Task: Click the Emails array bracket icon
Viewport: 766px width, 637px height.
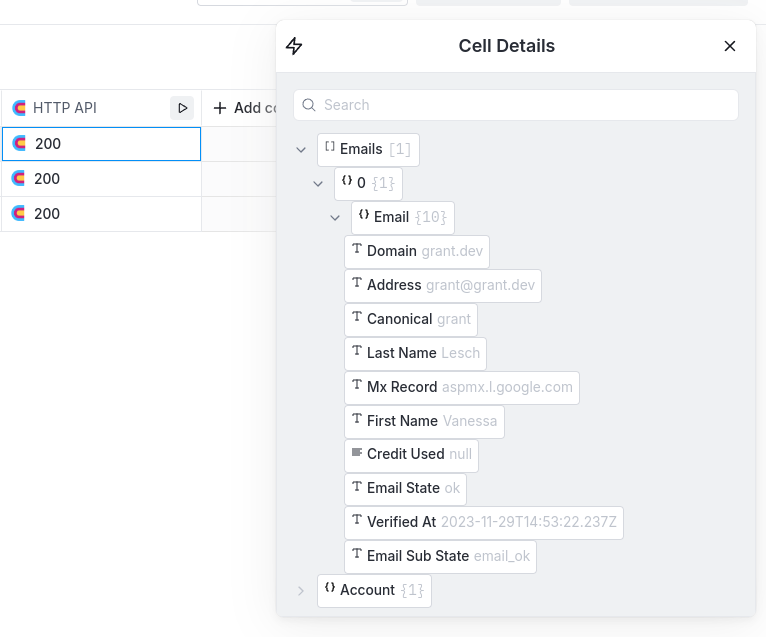Action: tap(330, 148)
